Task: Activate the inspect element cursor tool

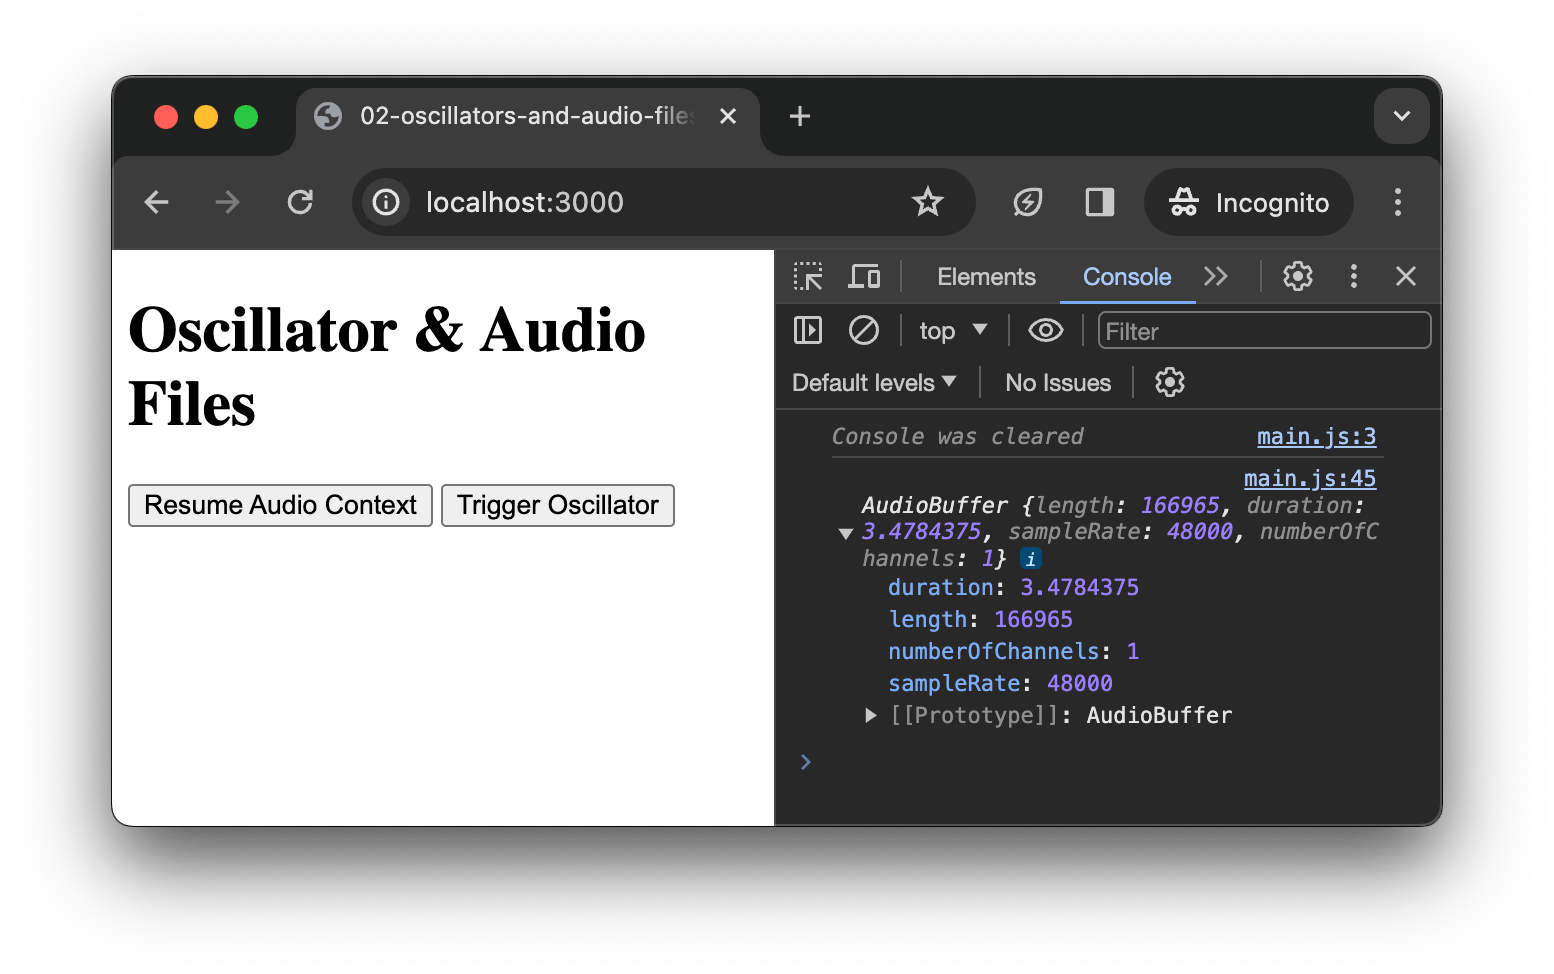Action: [807, 276]
